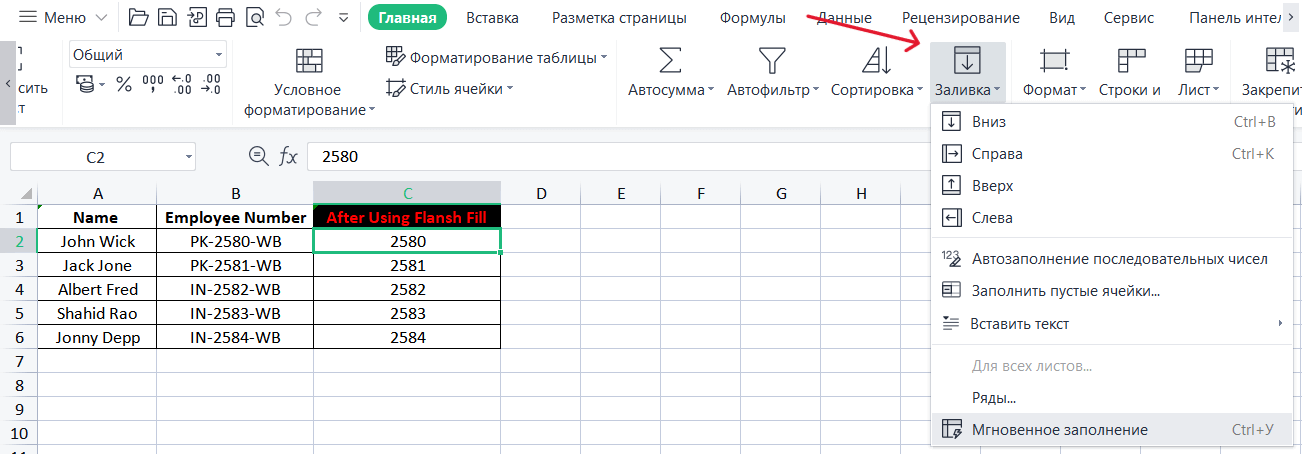Click the Print Preview icon
Screen dimensions: 1302x454
(x=255, y=18)
